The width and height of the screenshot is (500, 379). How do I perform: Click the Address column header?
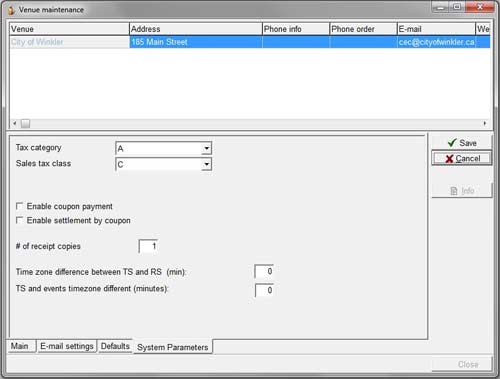coord(196,29)
